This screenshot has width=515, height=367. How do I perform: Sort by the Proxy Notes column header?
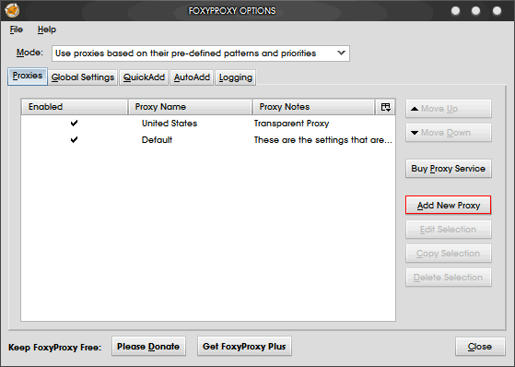(x=314, y=107)
